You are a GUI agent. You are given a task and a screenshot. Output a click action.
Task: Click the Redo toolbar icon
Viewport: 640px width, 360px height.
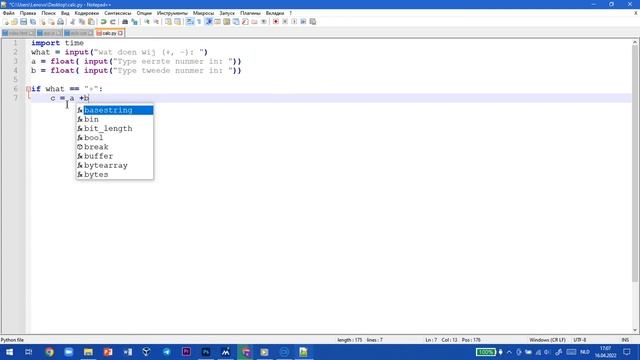[113, 22]
